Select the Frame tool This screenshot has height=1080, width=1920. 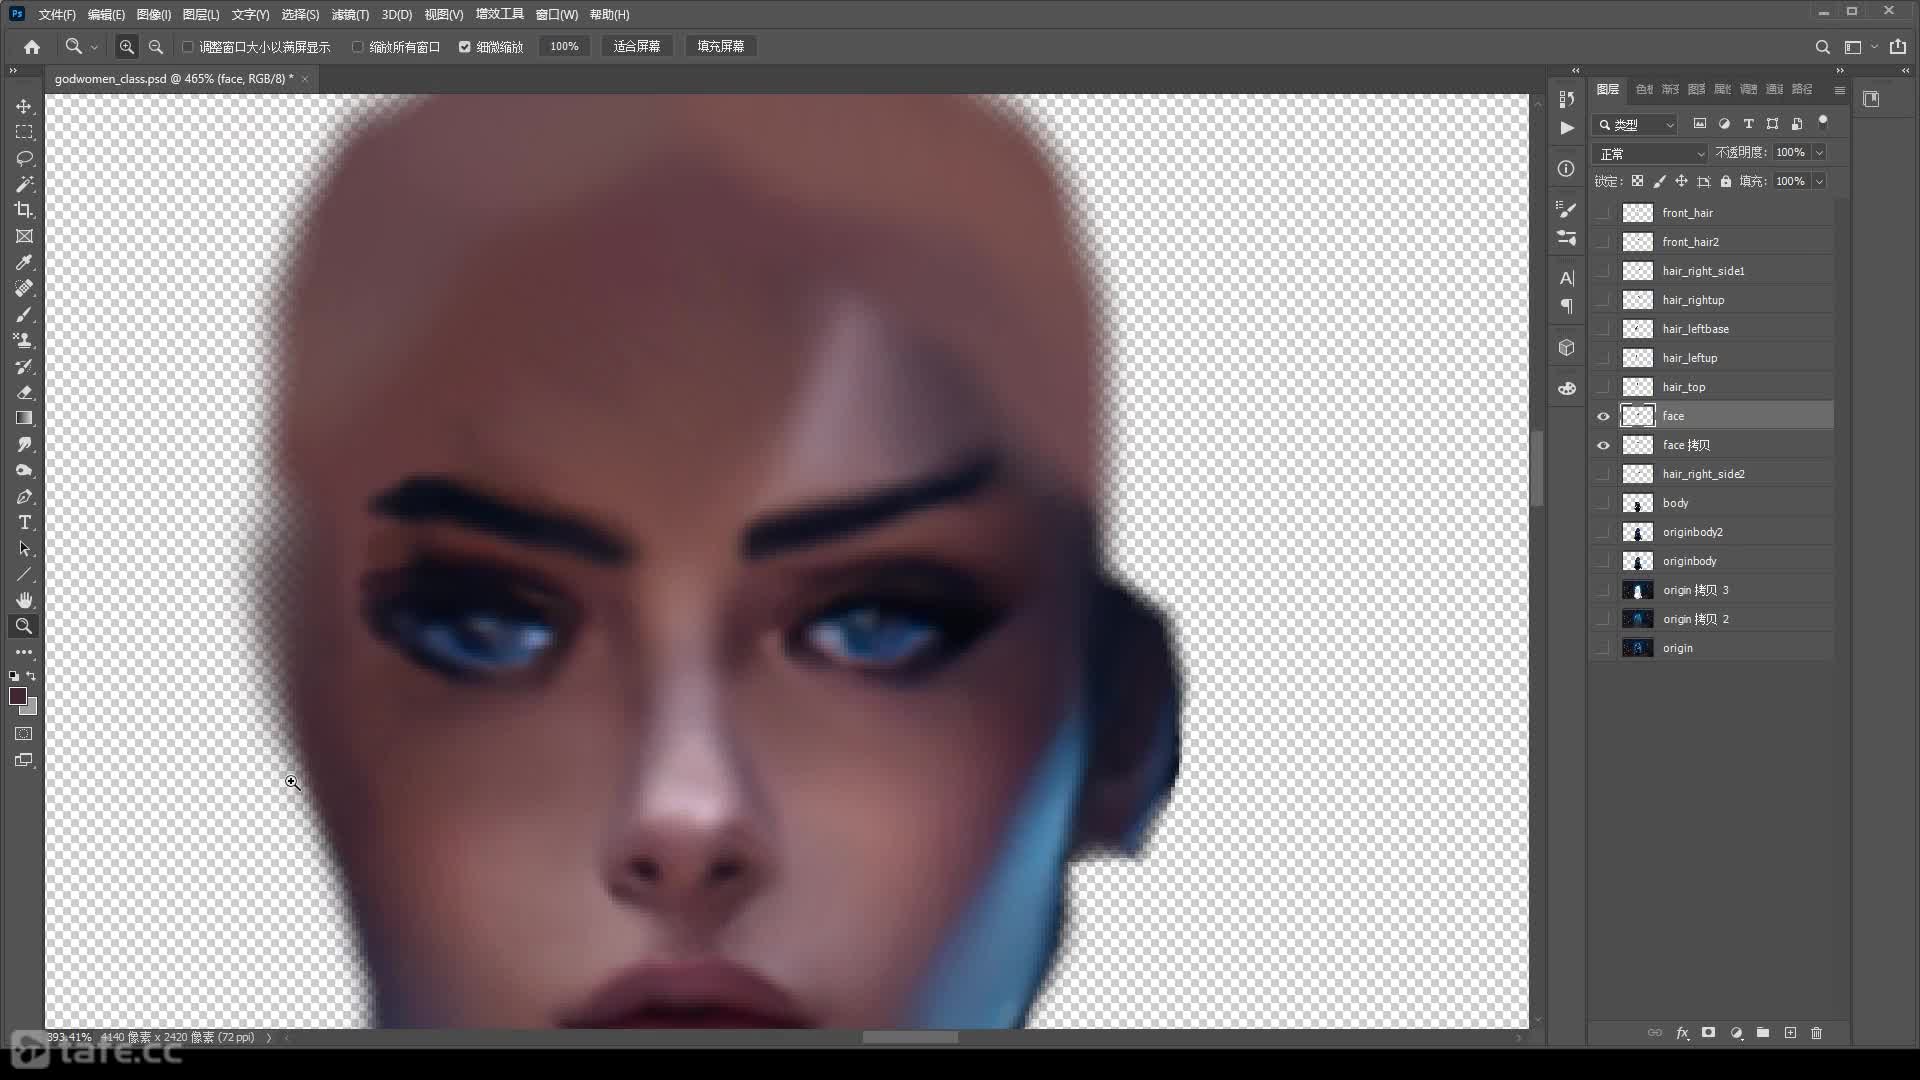(24, 236)
